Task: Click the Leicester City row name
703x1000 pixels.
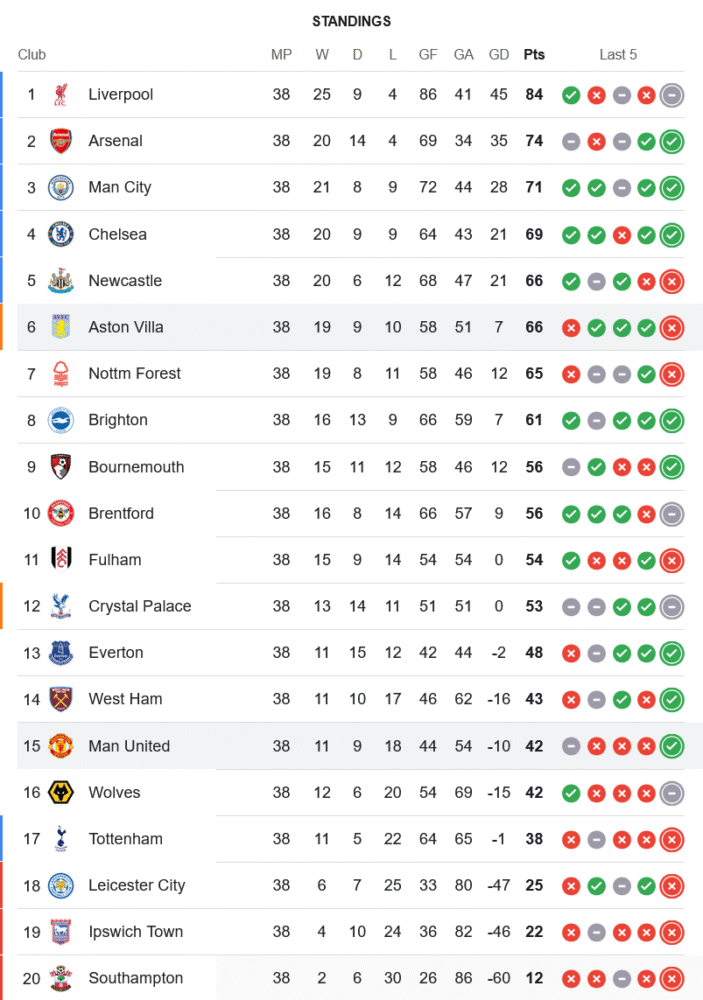Action: tap(136, 885)
